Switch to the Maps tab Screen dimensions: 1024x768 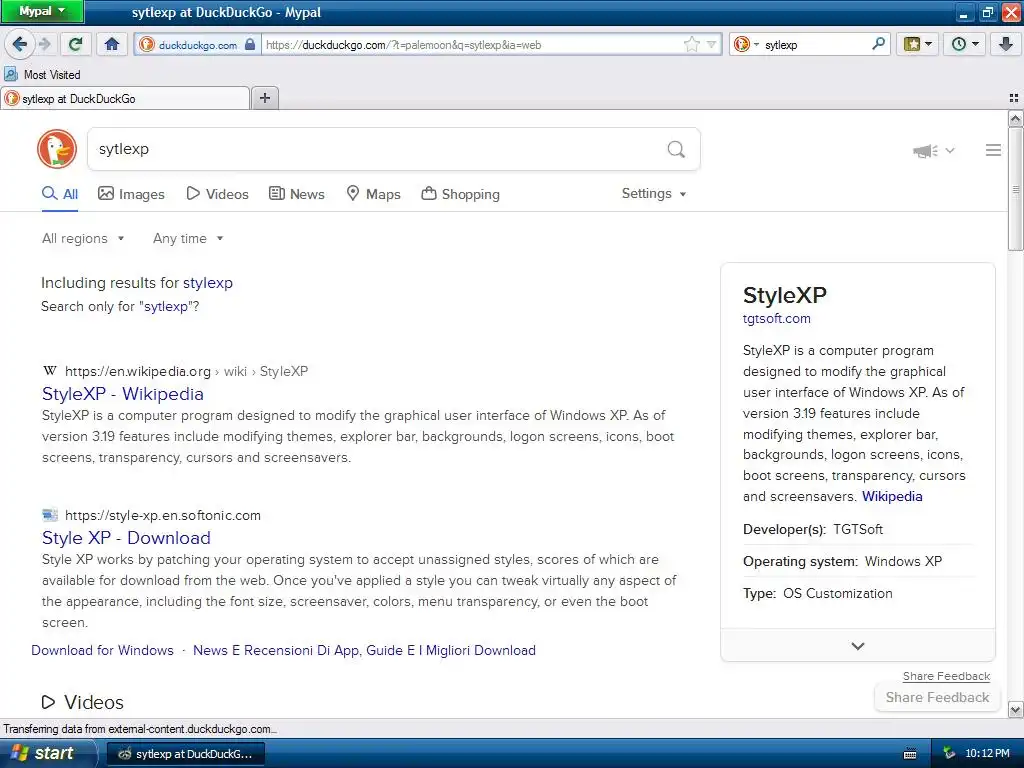point(373,194)
